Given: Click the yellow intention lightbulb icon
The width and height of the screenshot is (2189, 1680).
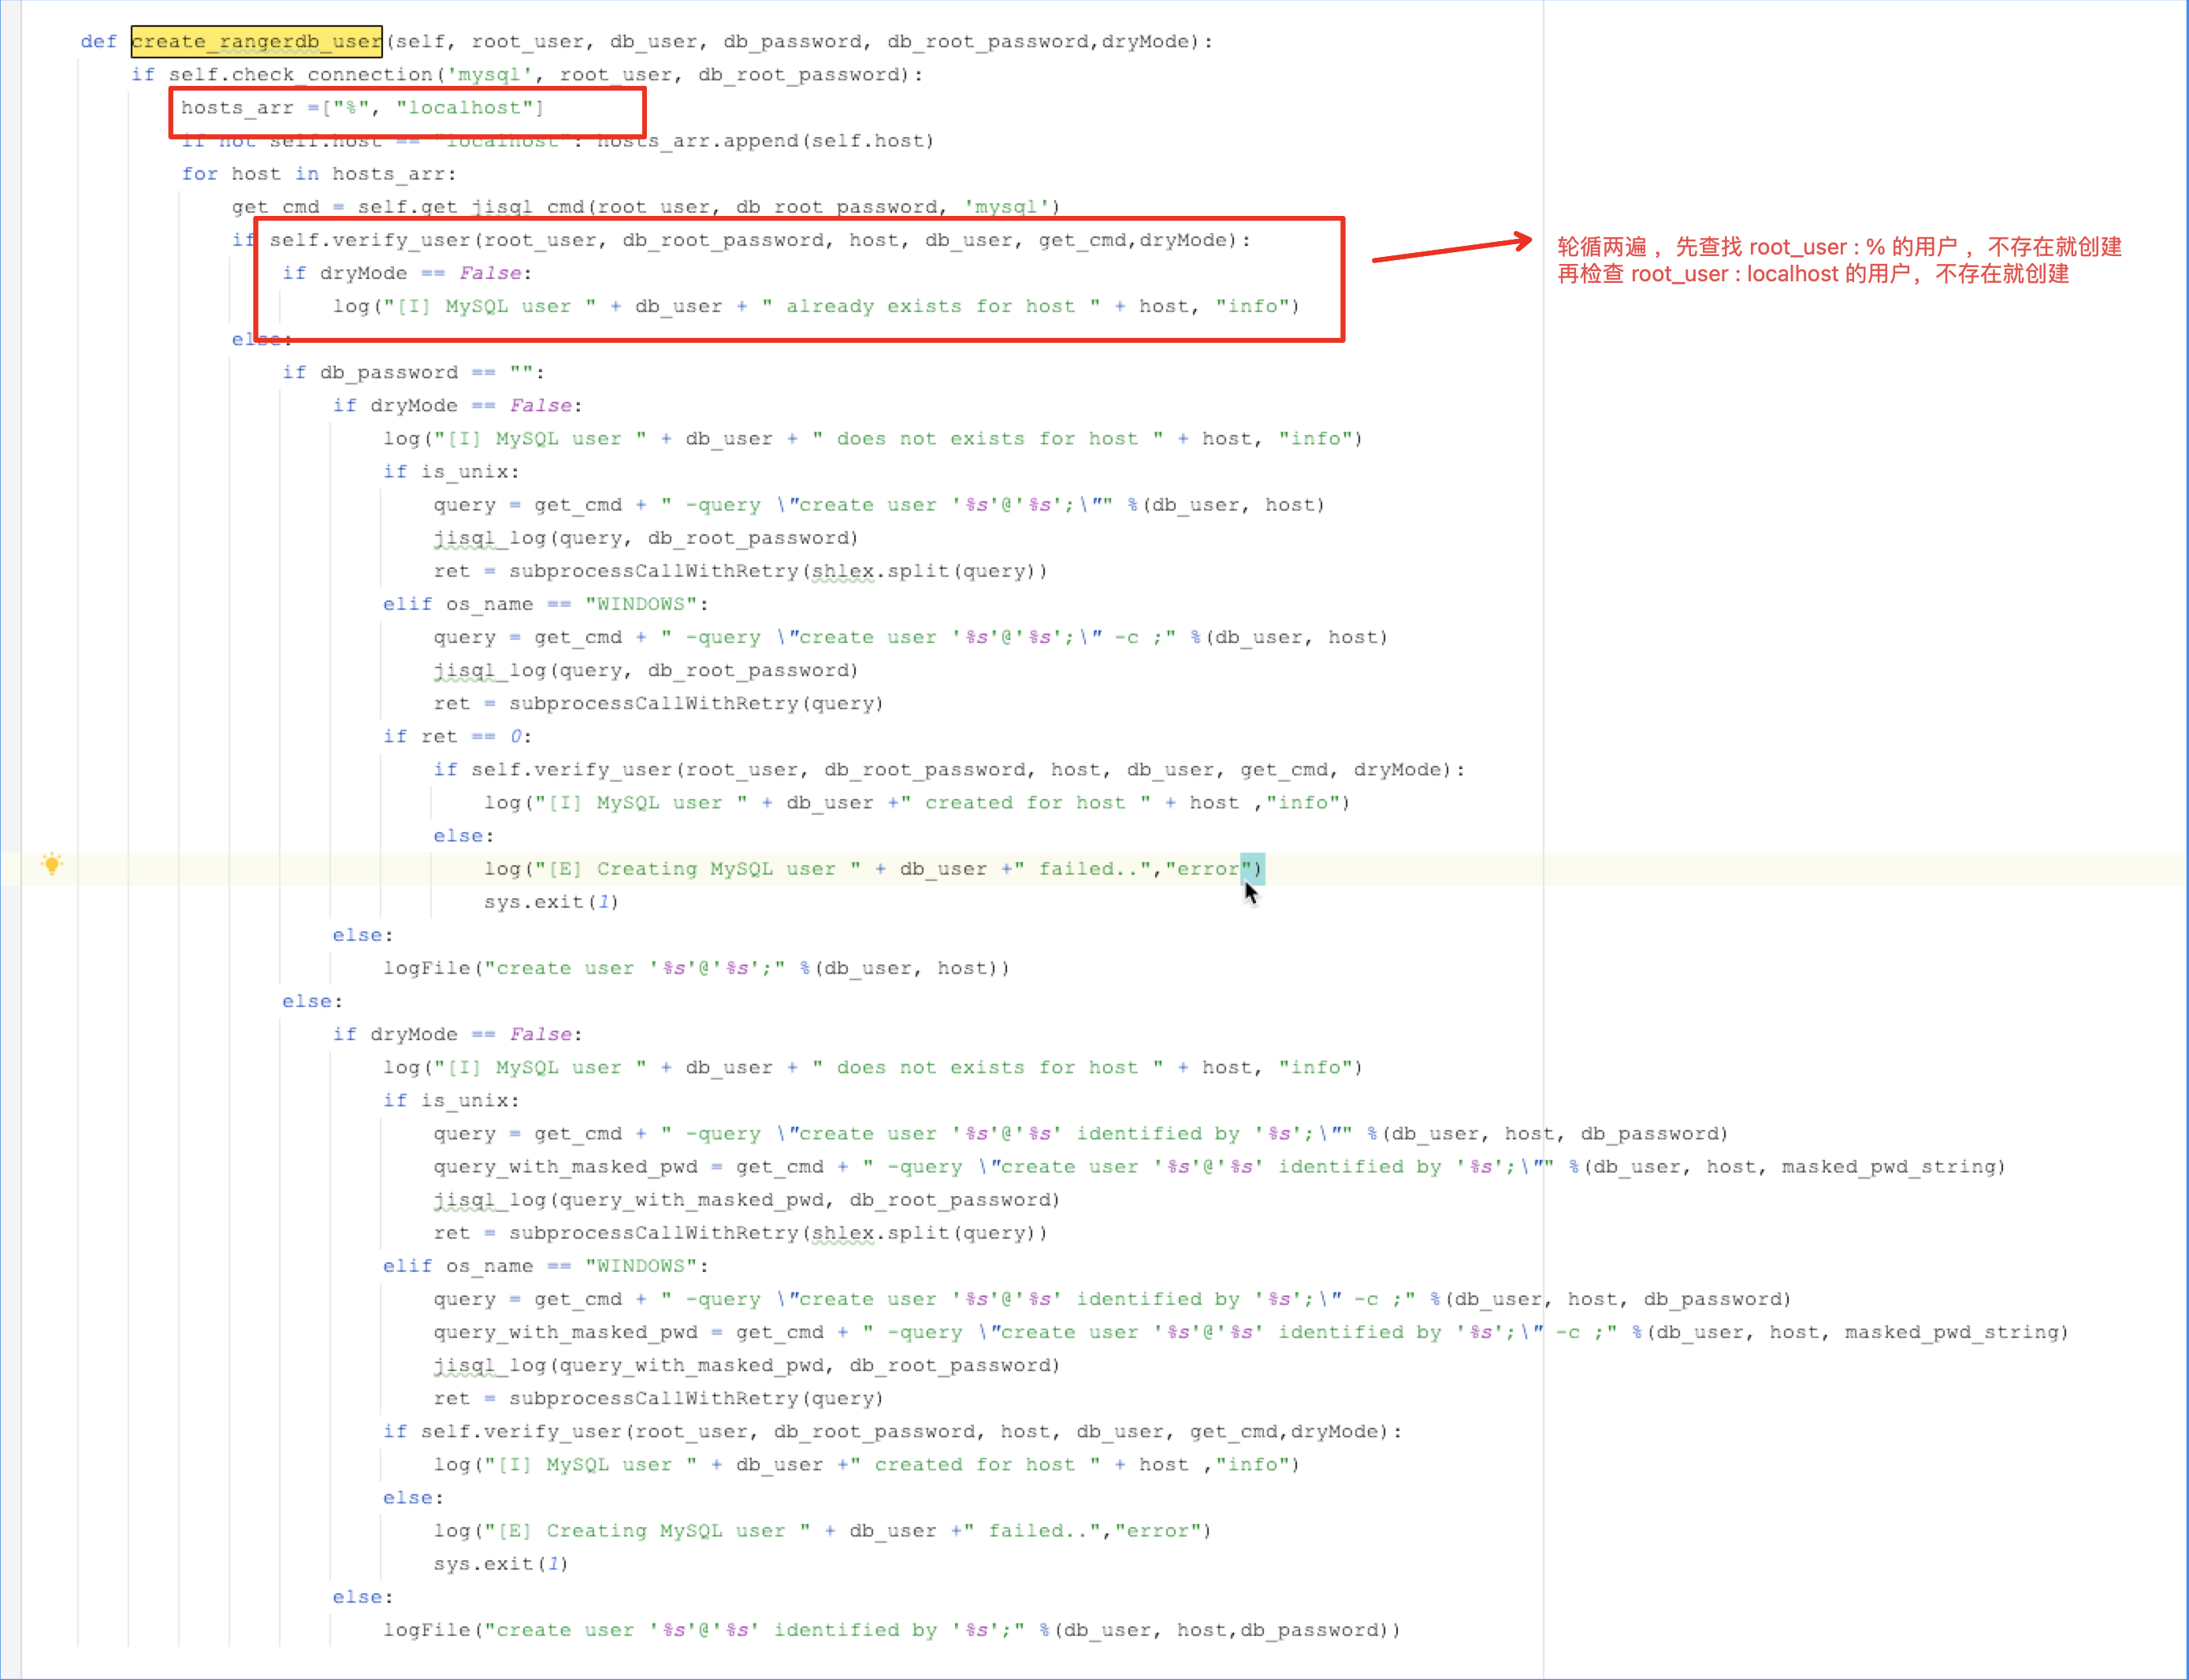Looking at the screenshot, I should pos(51,864).
